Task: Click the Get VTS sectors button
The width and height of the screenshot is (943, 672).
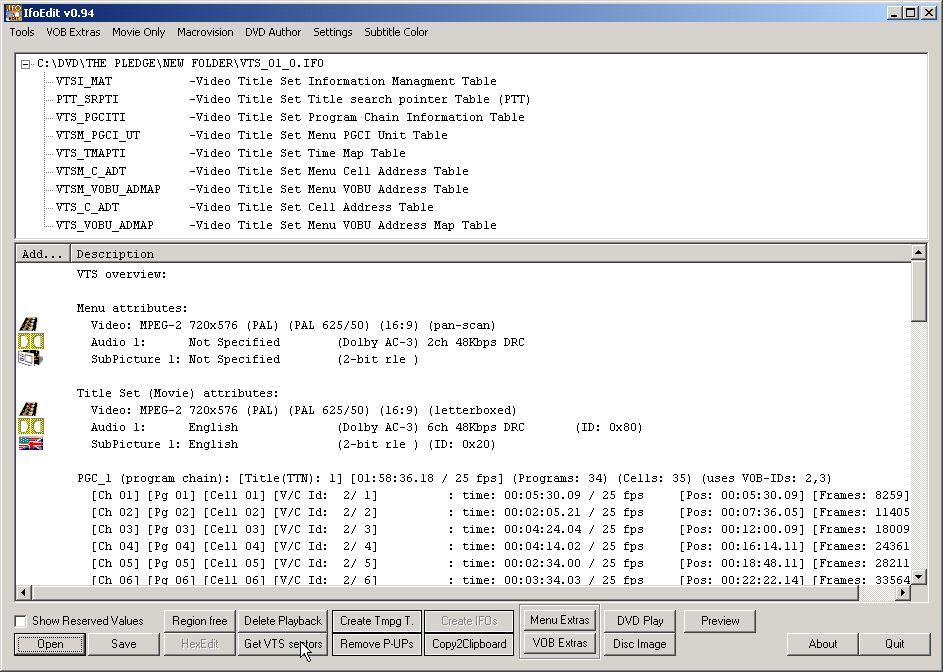Action: [x=283, y=644]
